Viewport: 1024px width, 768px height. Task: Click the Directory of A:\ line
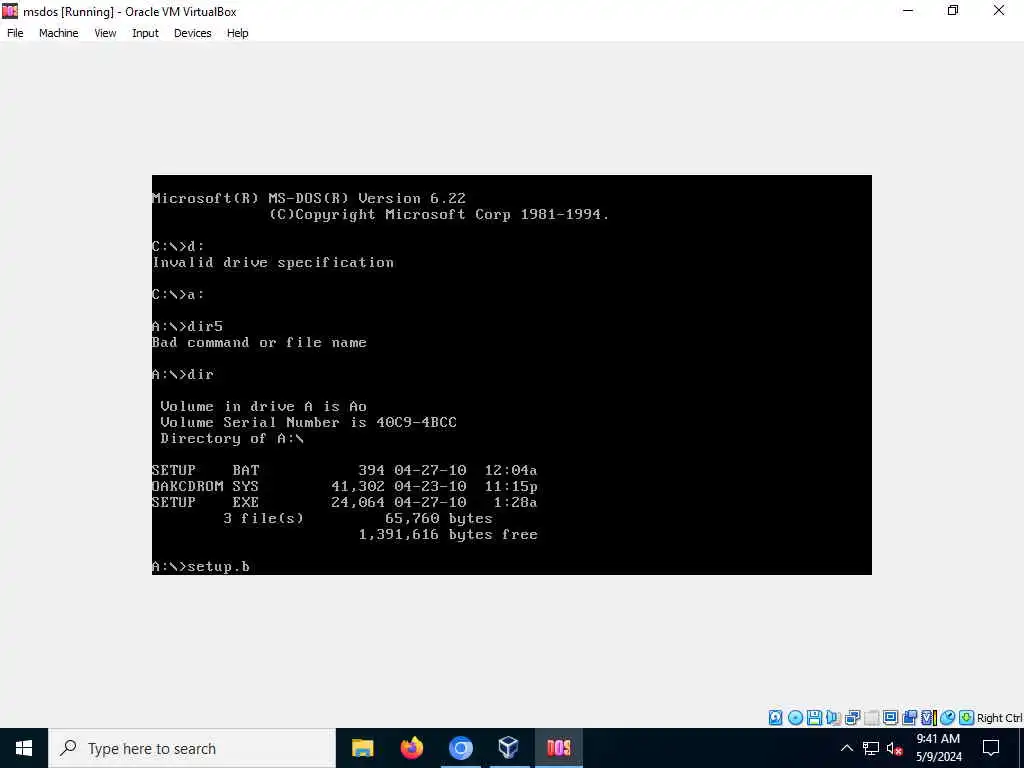click(x=232, y=438)
